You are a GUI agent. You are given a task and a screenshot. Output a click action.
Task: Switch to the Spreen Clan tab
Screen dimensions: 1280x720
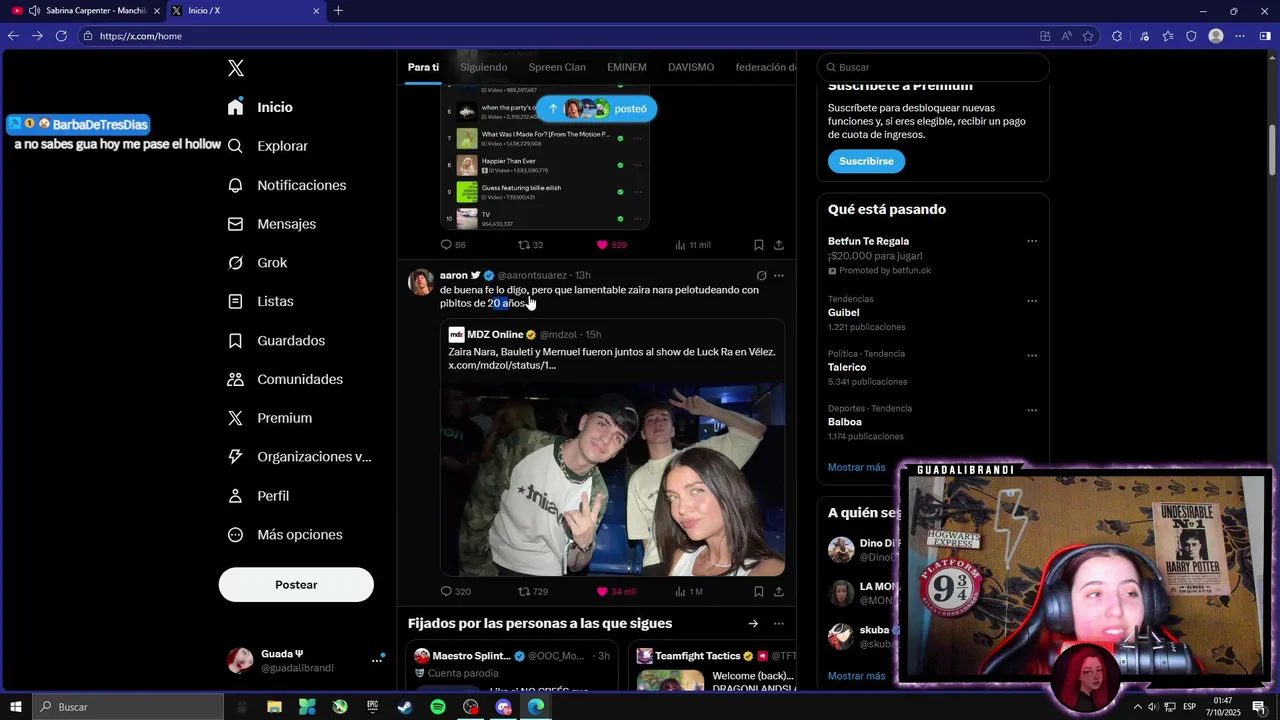557,67
